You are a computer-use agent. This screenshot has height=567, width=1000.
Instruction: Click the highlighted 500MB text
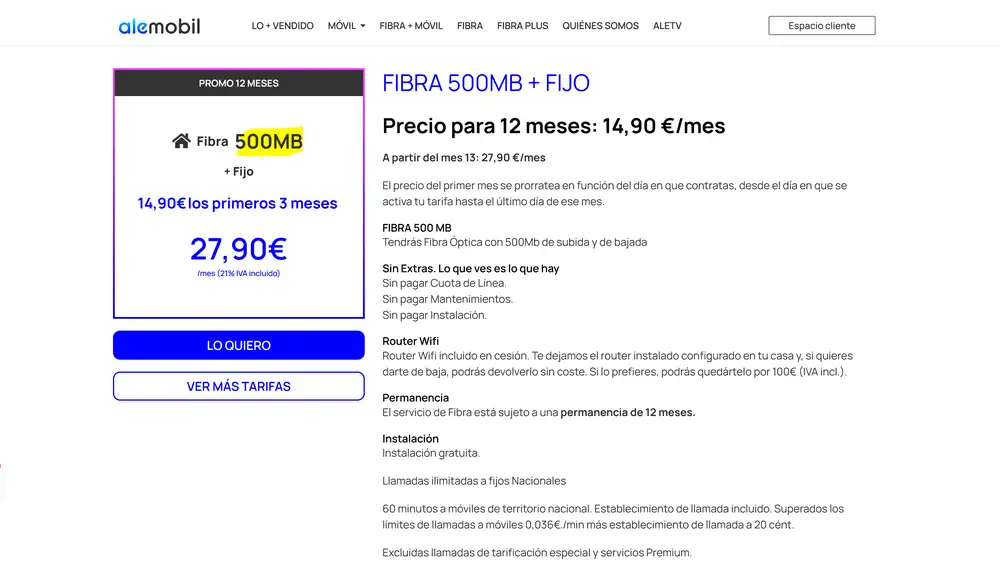pos(269,142)
